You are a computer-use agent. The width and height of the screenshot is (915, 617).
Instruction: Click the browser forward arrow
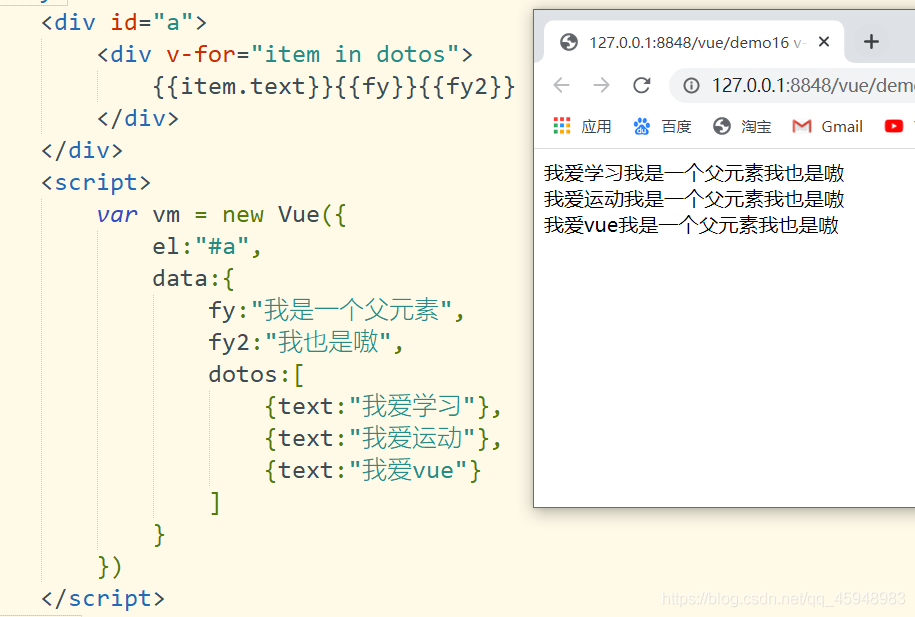[x=601, y=85]
